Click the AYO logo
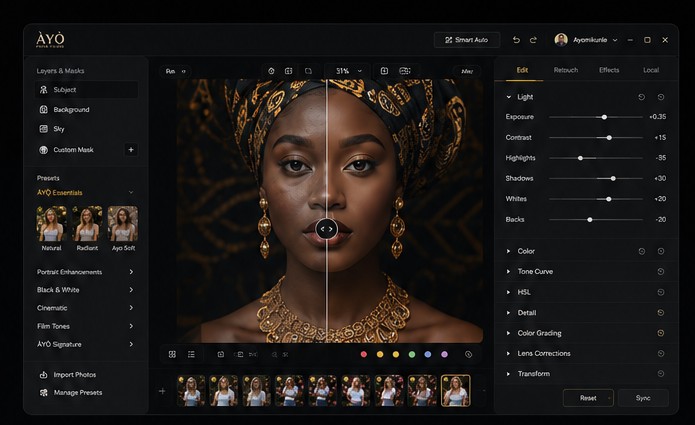 (50, 39)
